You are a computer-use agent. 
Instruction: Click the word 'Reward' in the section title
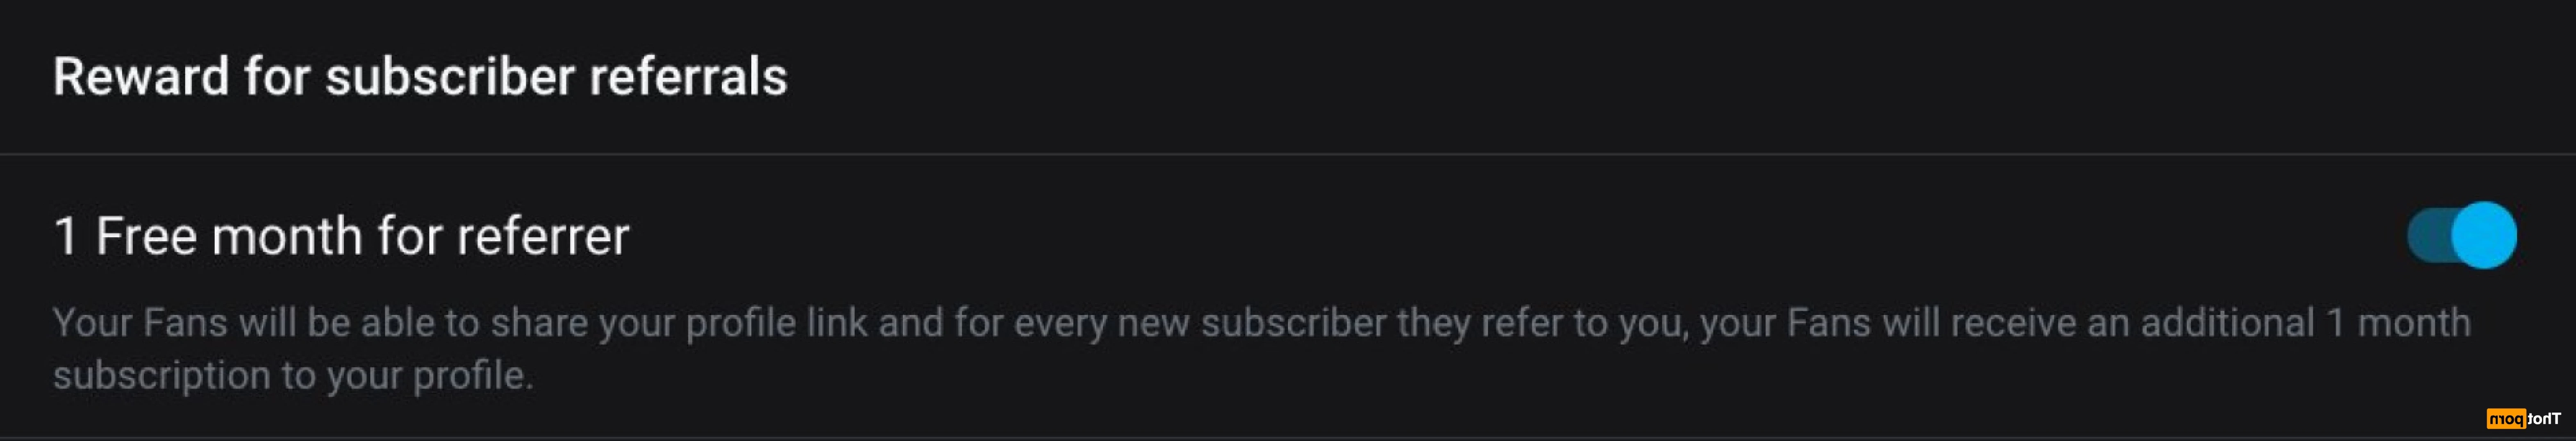[x=141, y=76]
